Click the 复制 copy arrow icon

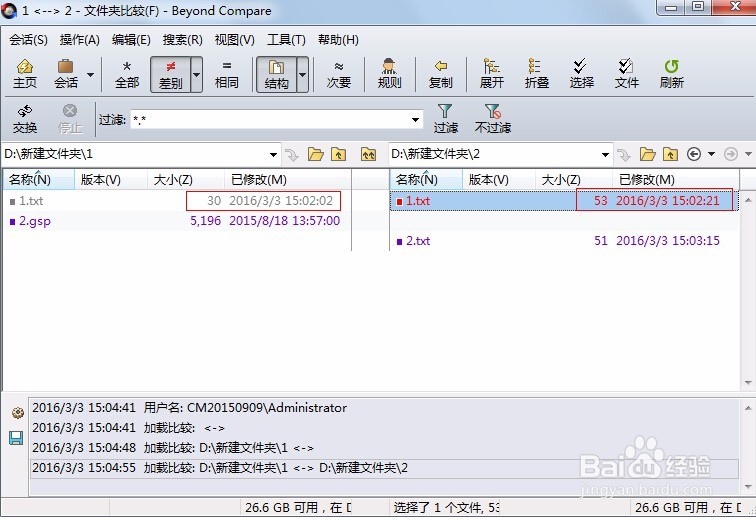pos(440,74)
